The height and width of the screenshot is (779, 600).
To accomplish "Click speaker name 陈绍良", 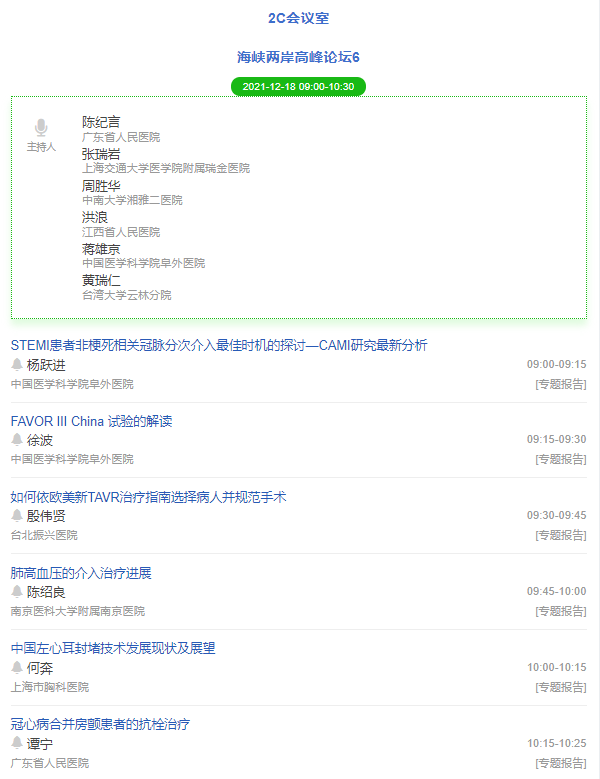I will tap(46, 592).
